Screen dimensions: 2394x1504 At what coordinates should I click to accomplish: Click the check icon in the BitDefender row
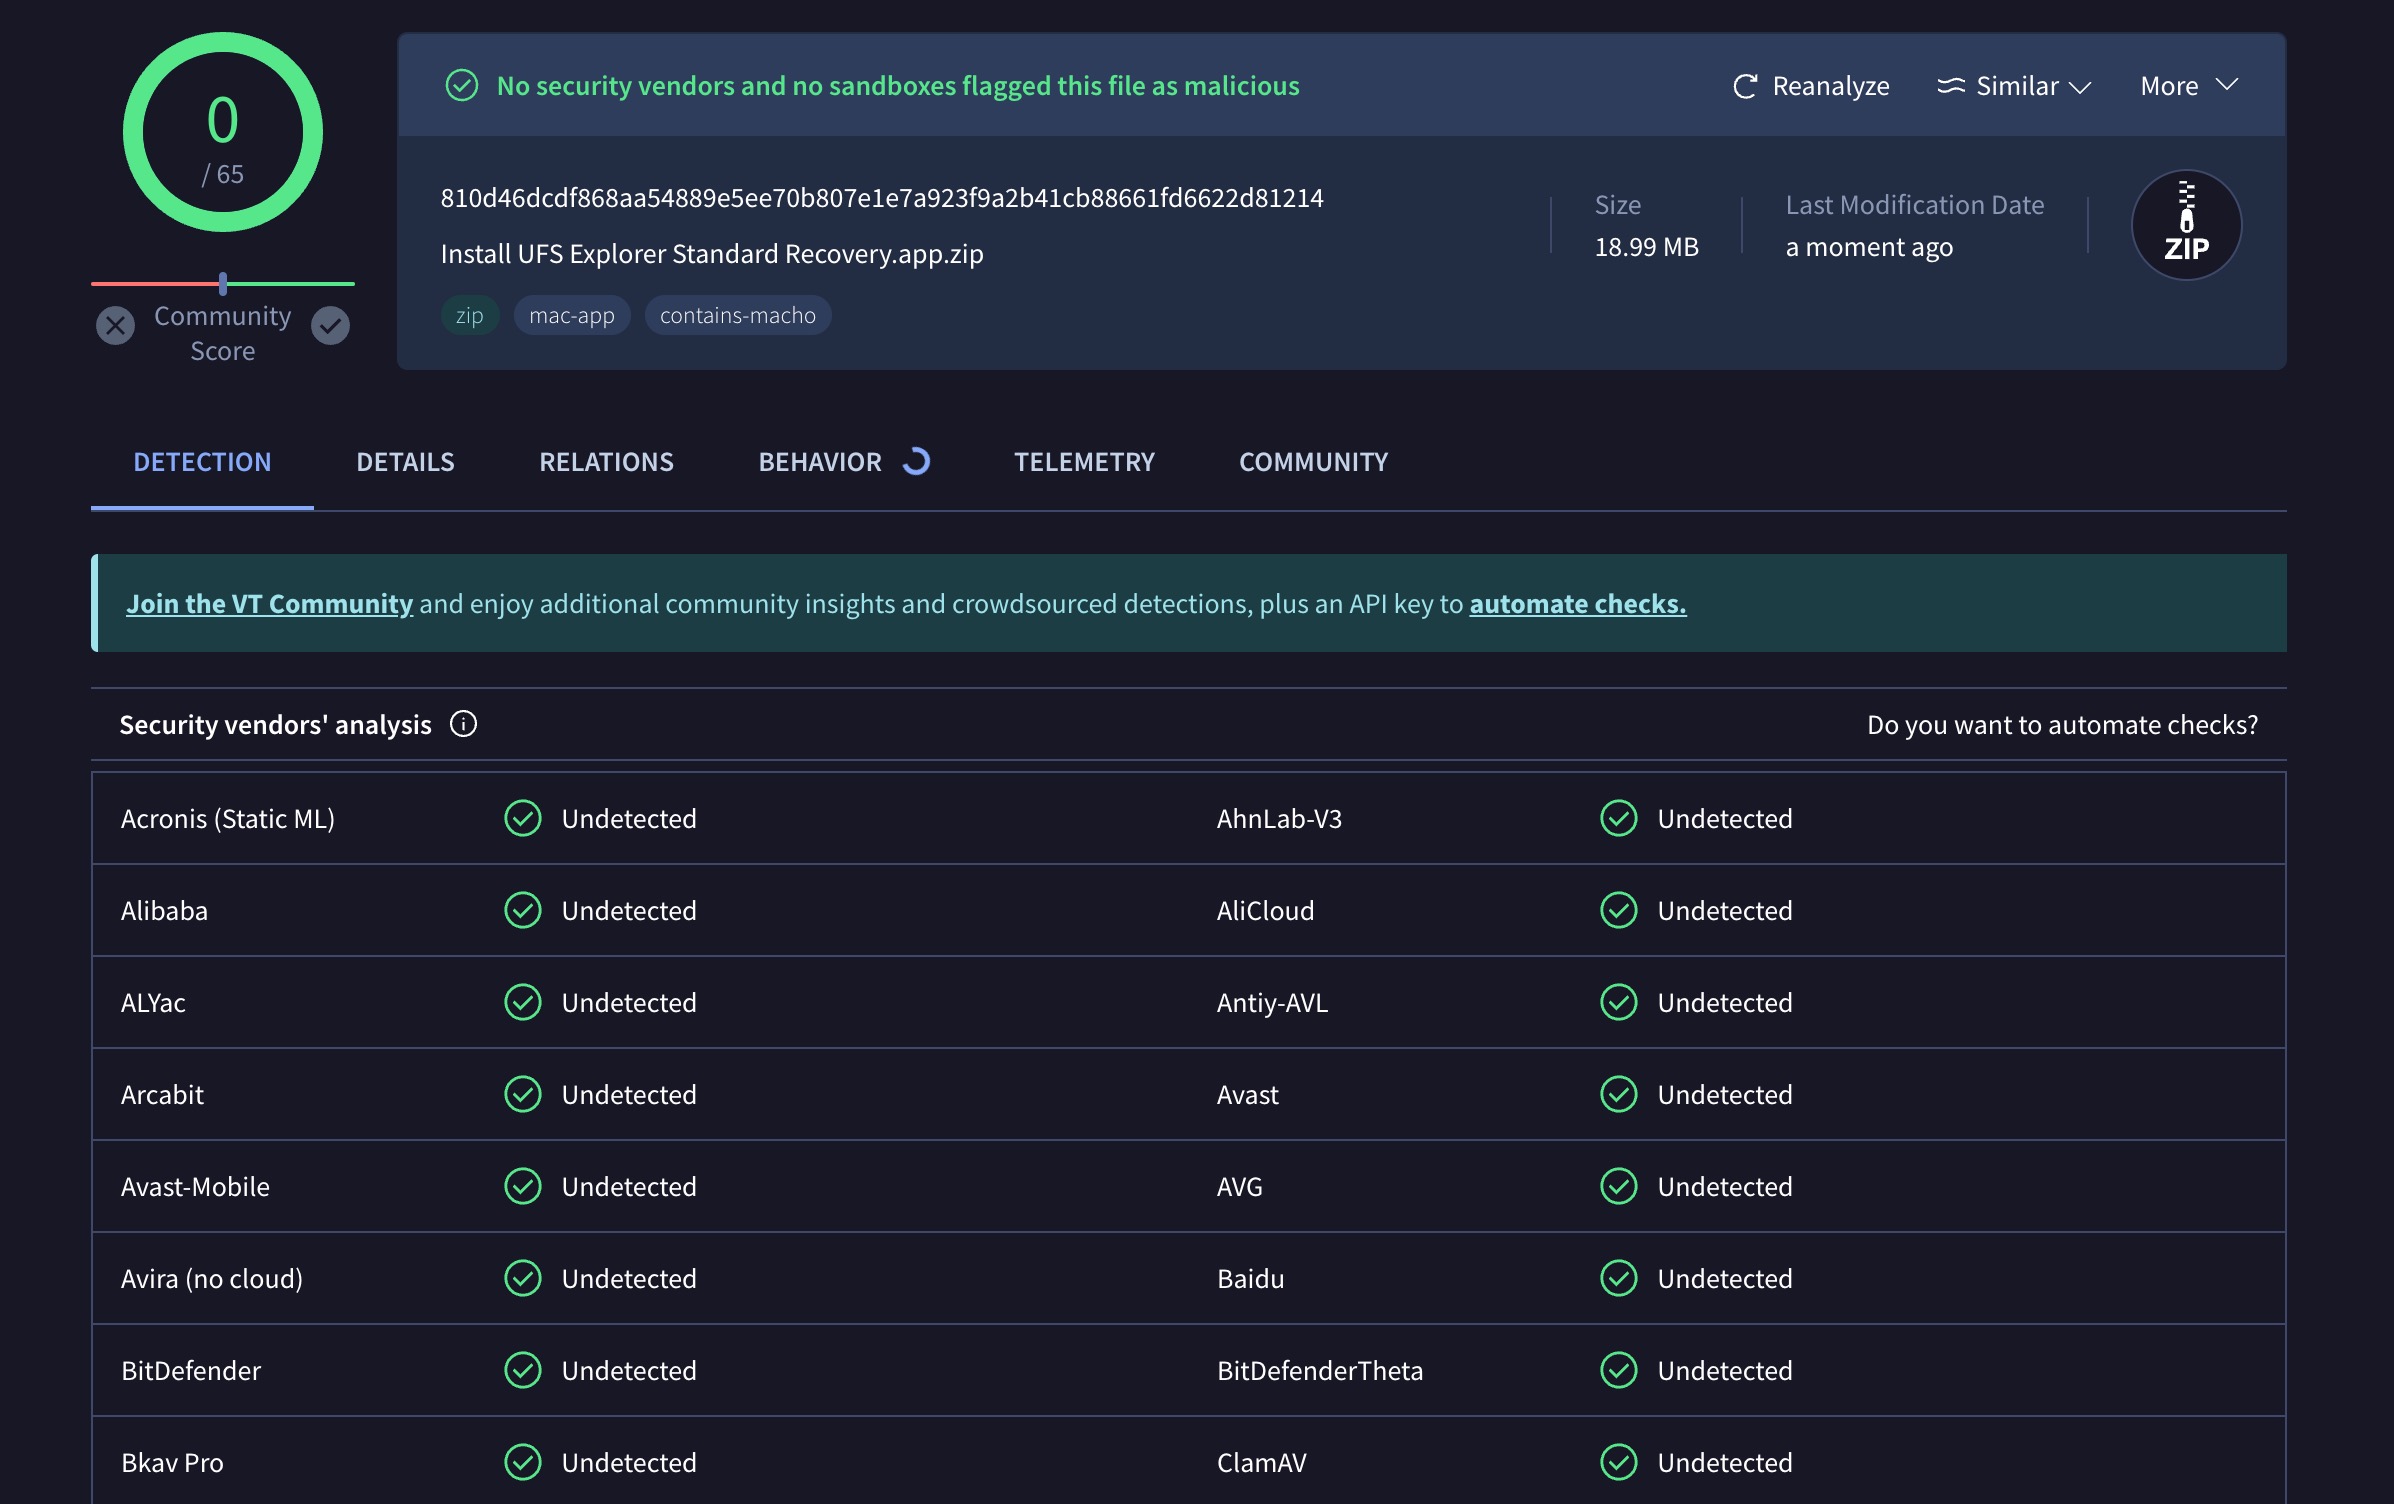[x=522, y=1370]
